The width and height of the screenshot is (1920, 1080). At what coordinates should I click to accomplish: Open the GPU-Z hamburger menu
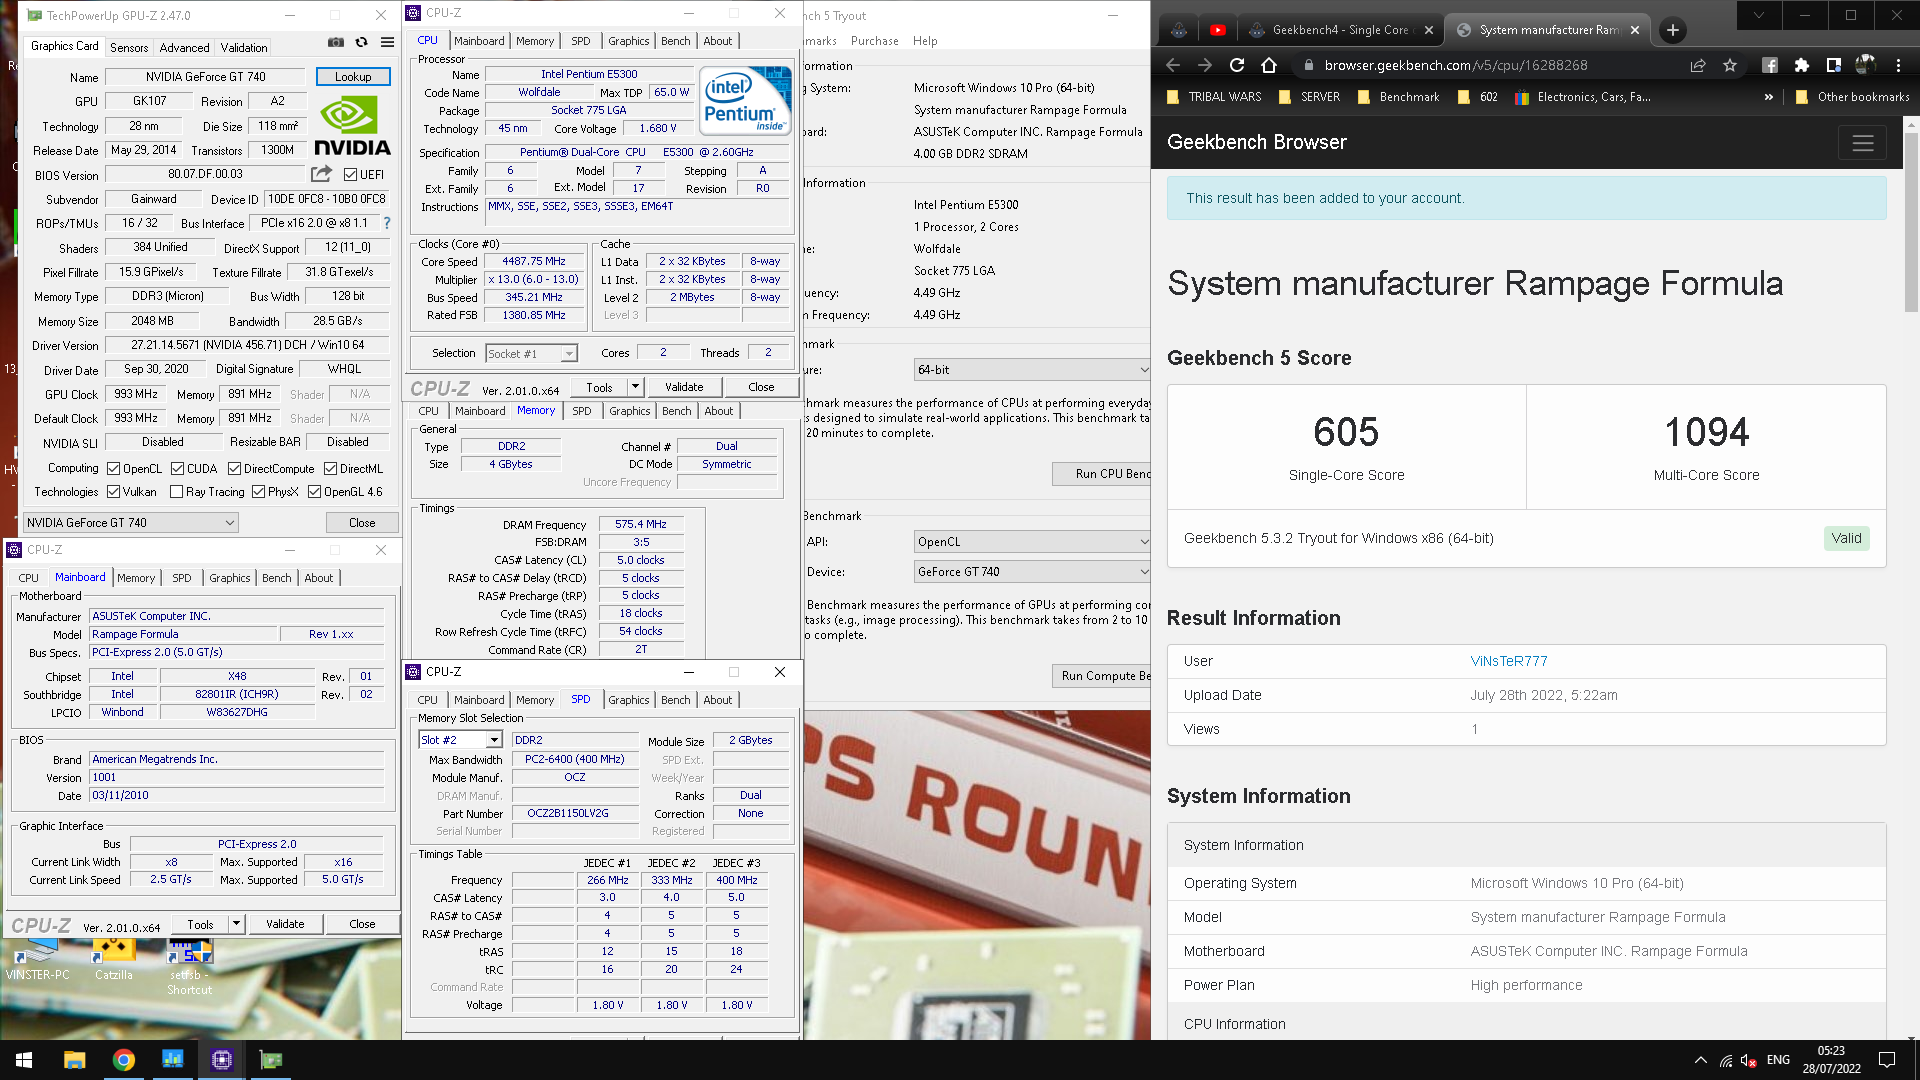click(x=387, y=42)
